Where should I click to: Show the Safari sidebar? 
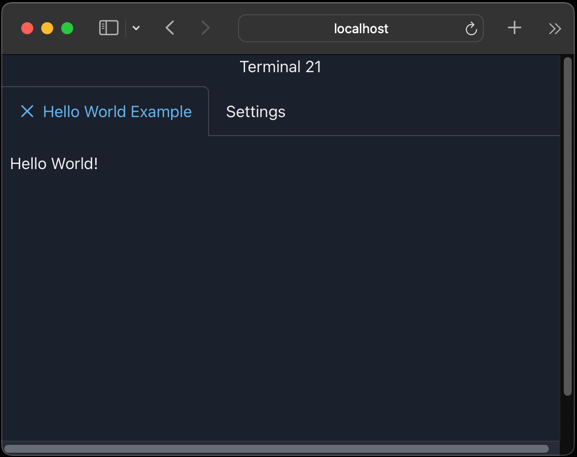pyautogui.click(x=109, y=28)
